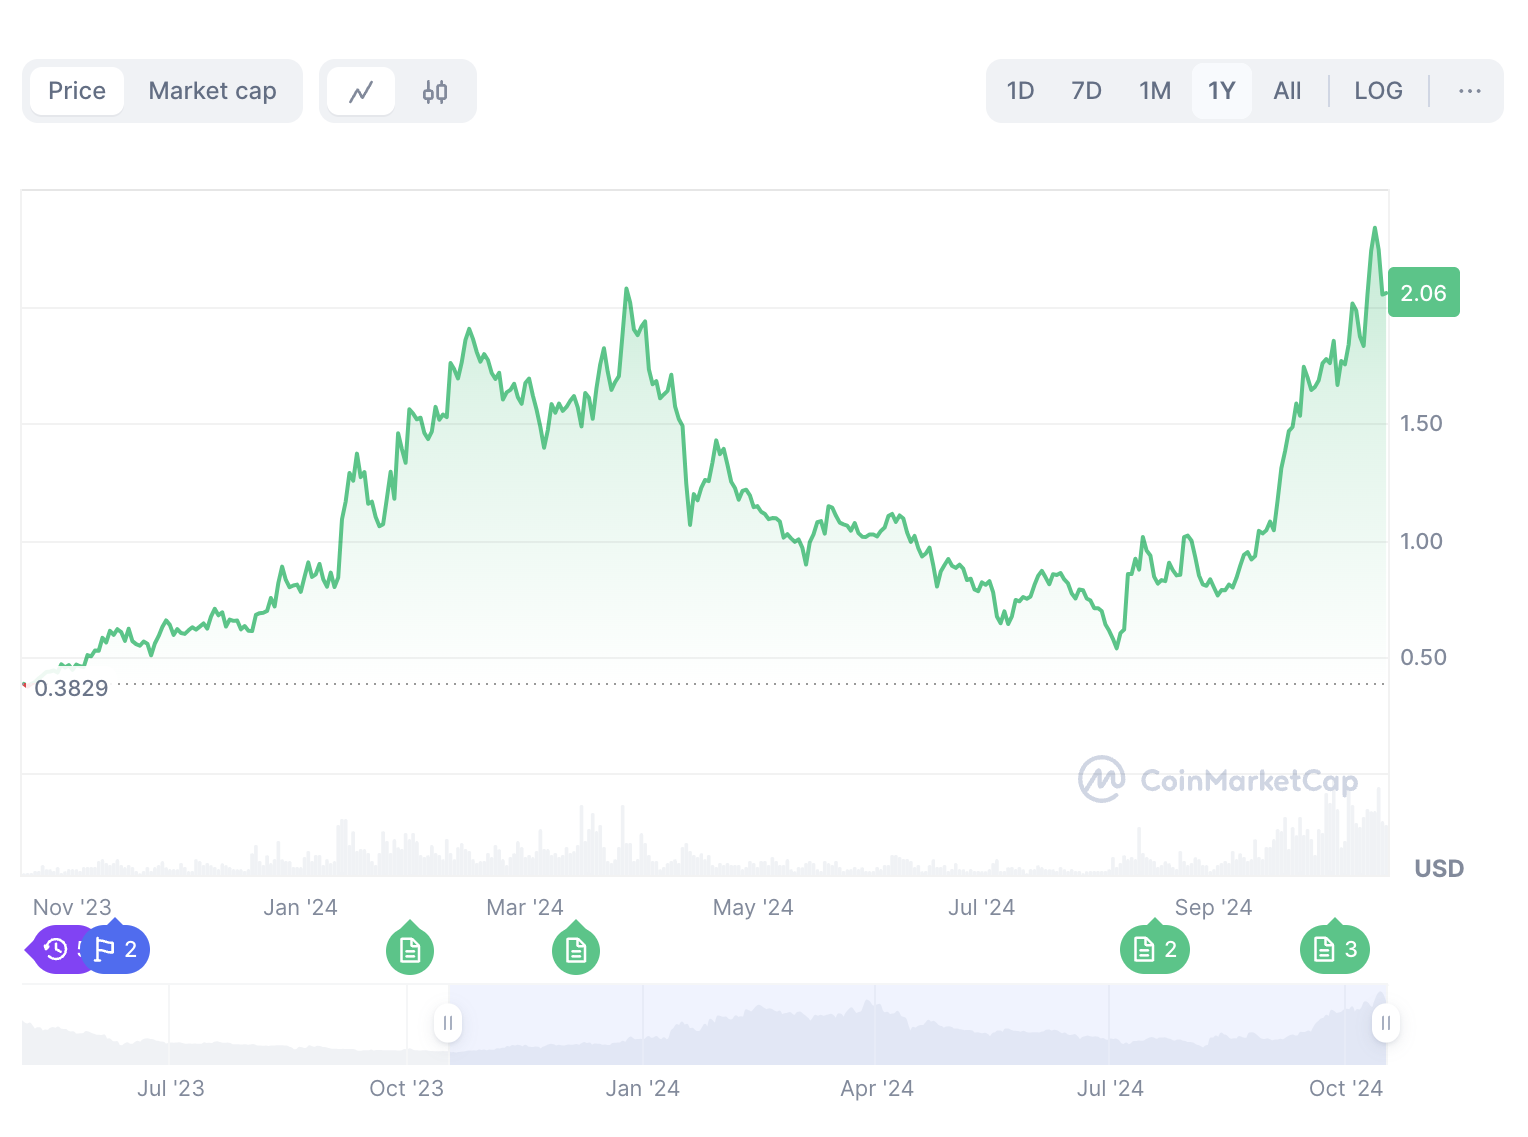This screenshot has height=1137, width=1528.
Task: Click the Apr '24 navigator label
Action: coord(877,1088)
